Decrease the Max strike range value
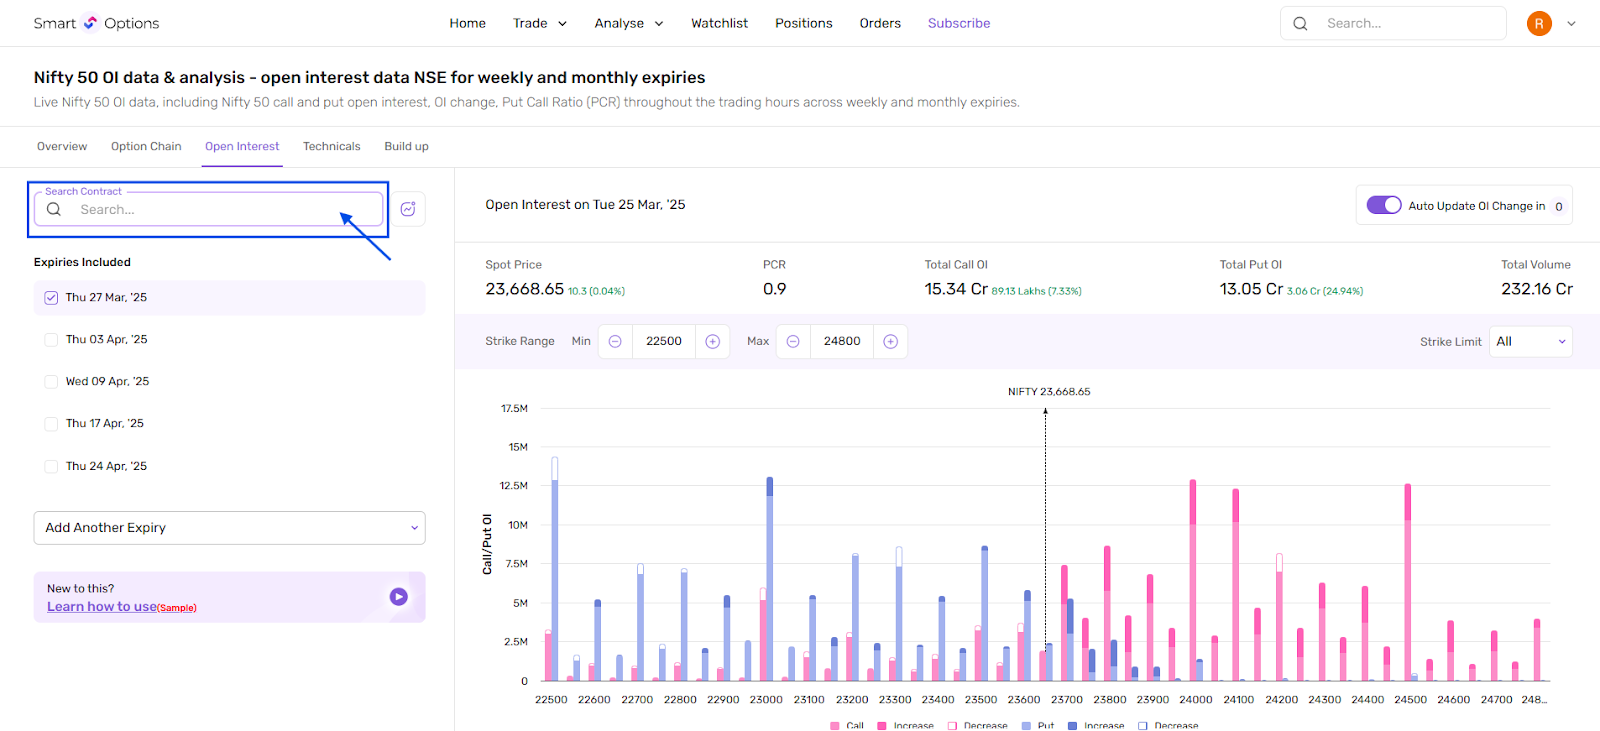The height and width of the screenshot is (731, 1600). coord(793,341)
